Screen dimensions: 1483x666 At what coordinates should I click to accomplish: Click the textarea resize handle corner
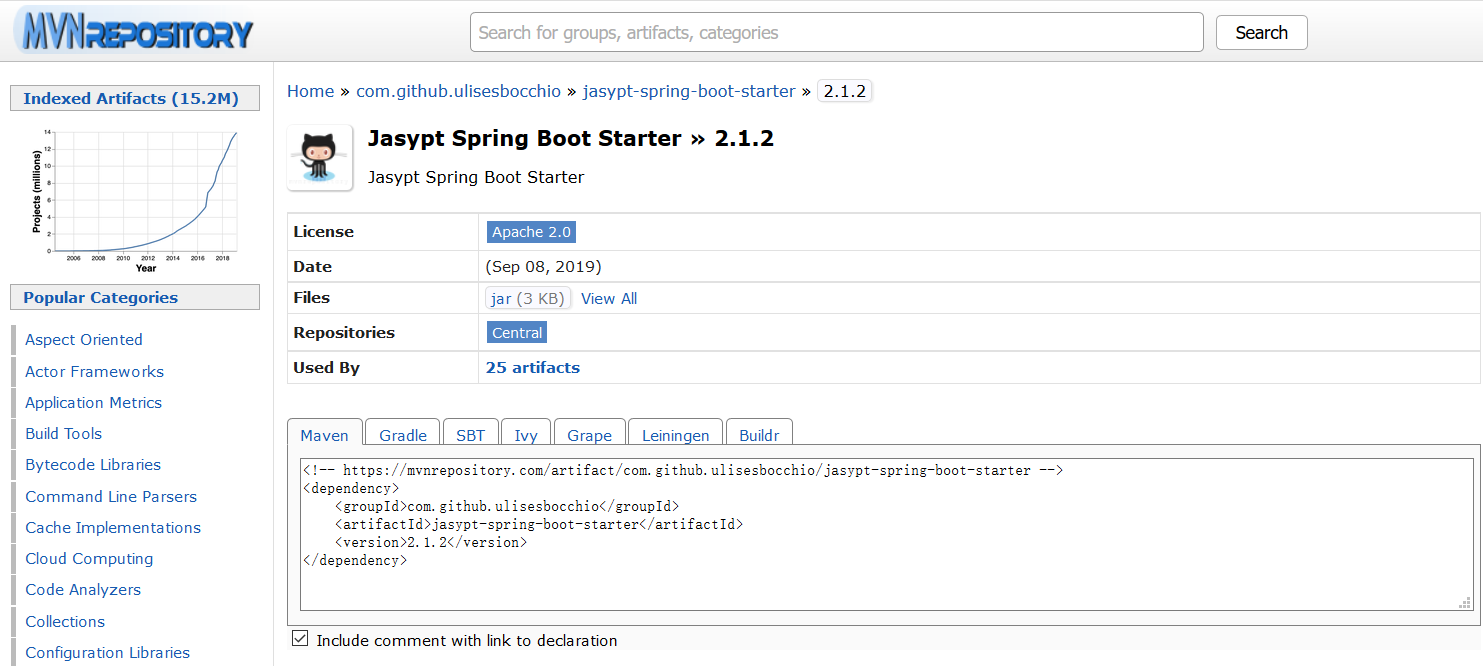pyautogui.click(x=1466, y=603)
